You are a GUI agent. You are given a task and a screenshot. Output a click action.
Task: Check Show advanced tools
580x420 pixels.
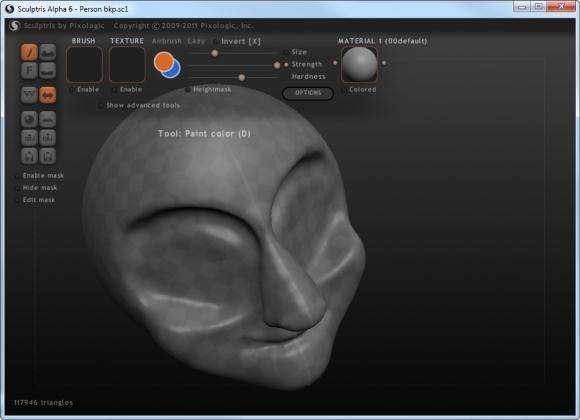[101, 105]
